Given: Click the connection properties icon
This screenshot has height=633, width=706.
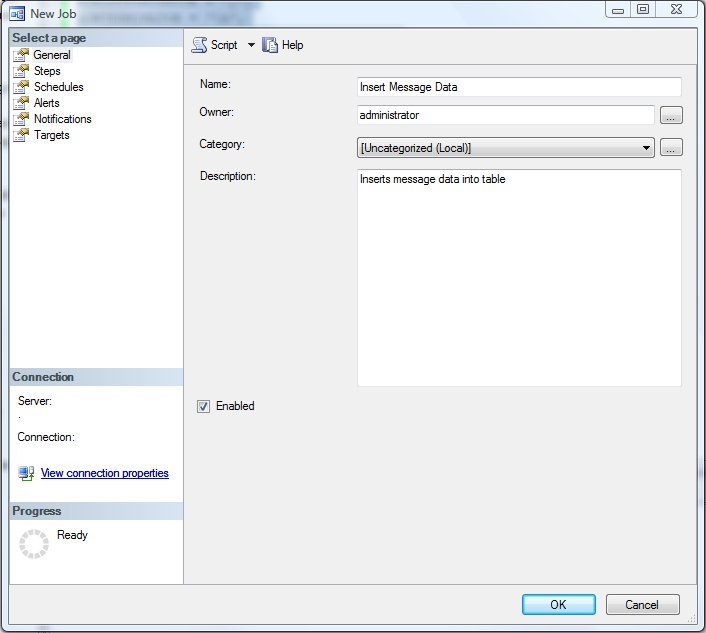Looking at the screenshot, I should 27,473.
